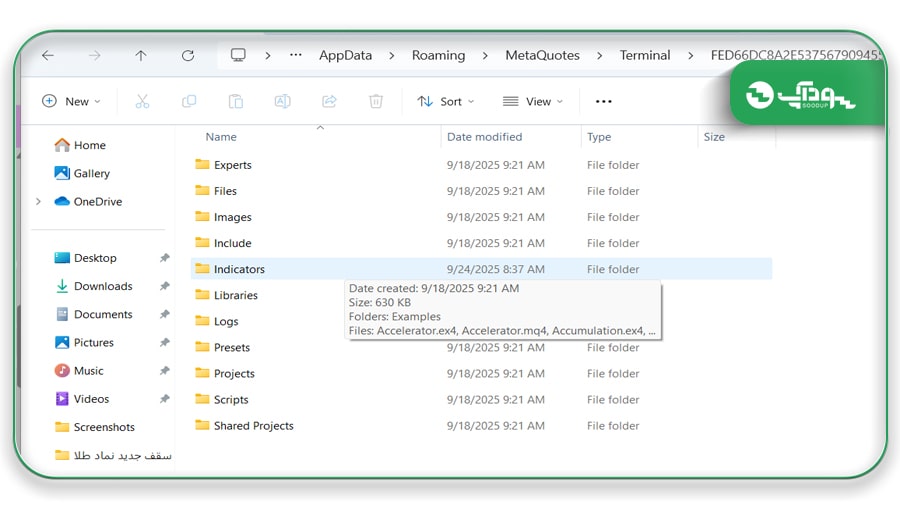900x508 pixels.
Task: Expand the OneDrive tree node
Action: 38,201
